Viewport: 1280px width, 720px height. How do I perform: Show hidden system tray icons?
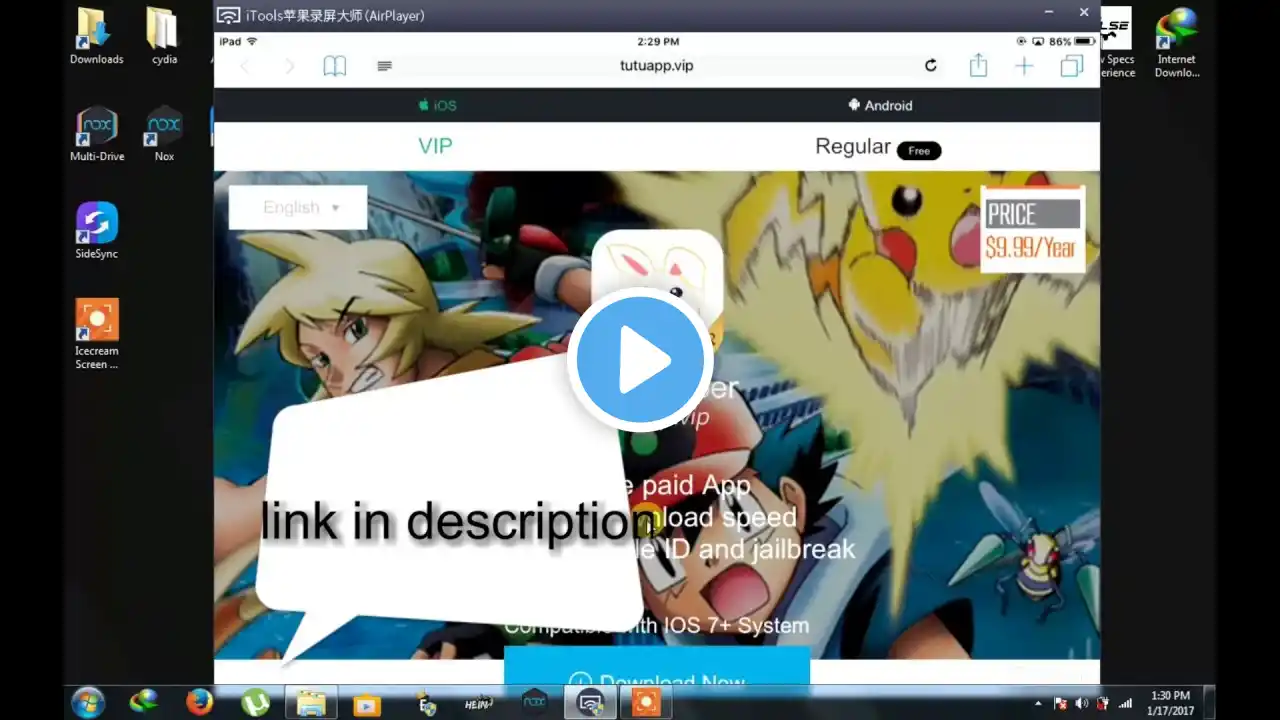(1038, 703)
